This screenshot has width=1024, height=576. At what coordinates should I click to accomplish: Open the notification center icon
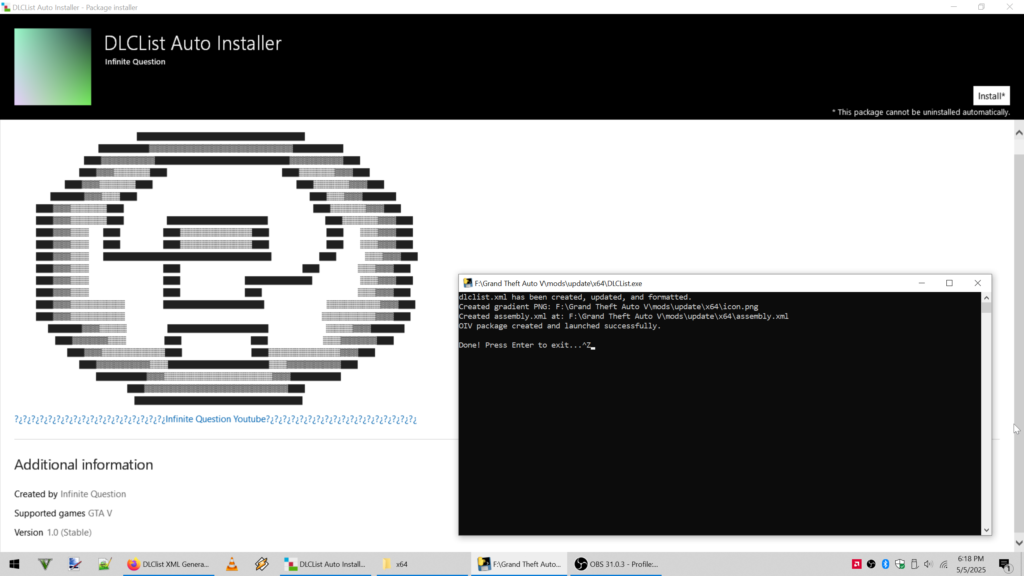coord(1004,564)
